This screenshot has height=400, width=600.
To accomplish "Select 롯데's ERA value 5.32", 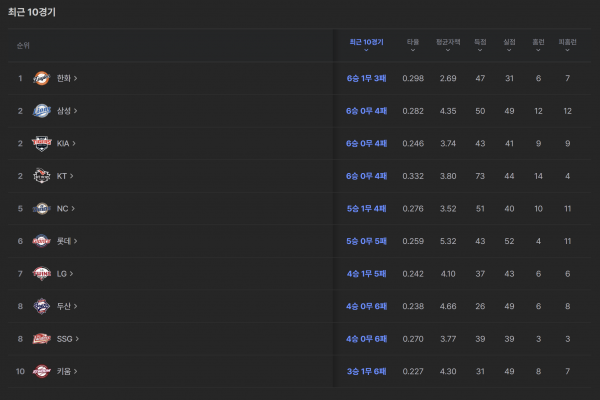I will click(448, 241).
